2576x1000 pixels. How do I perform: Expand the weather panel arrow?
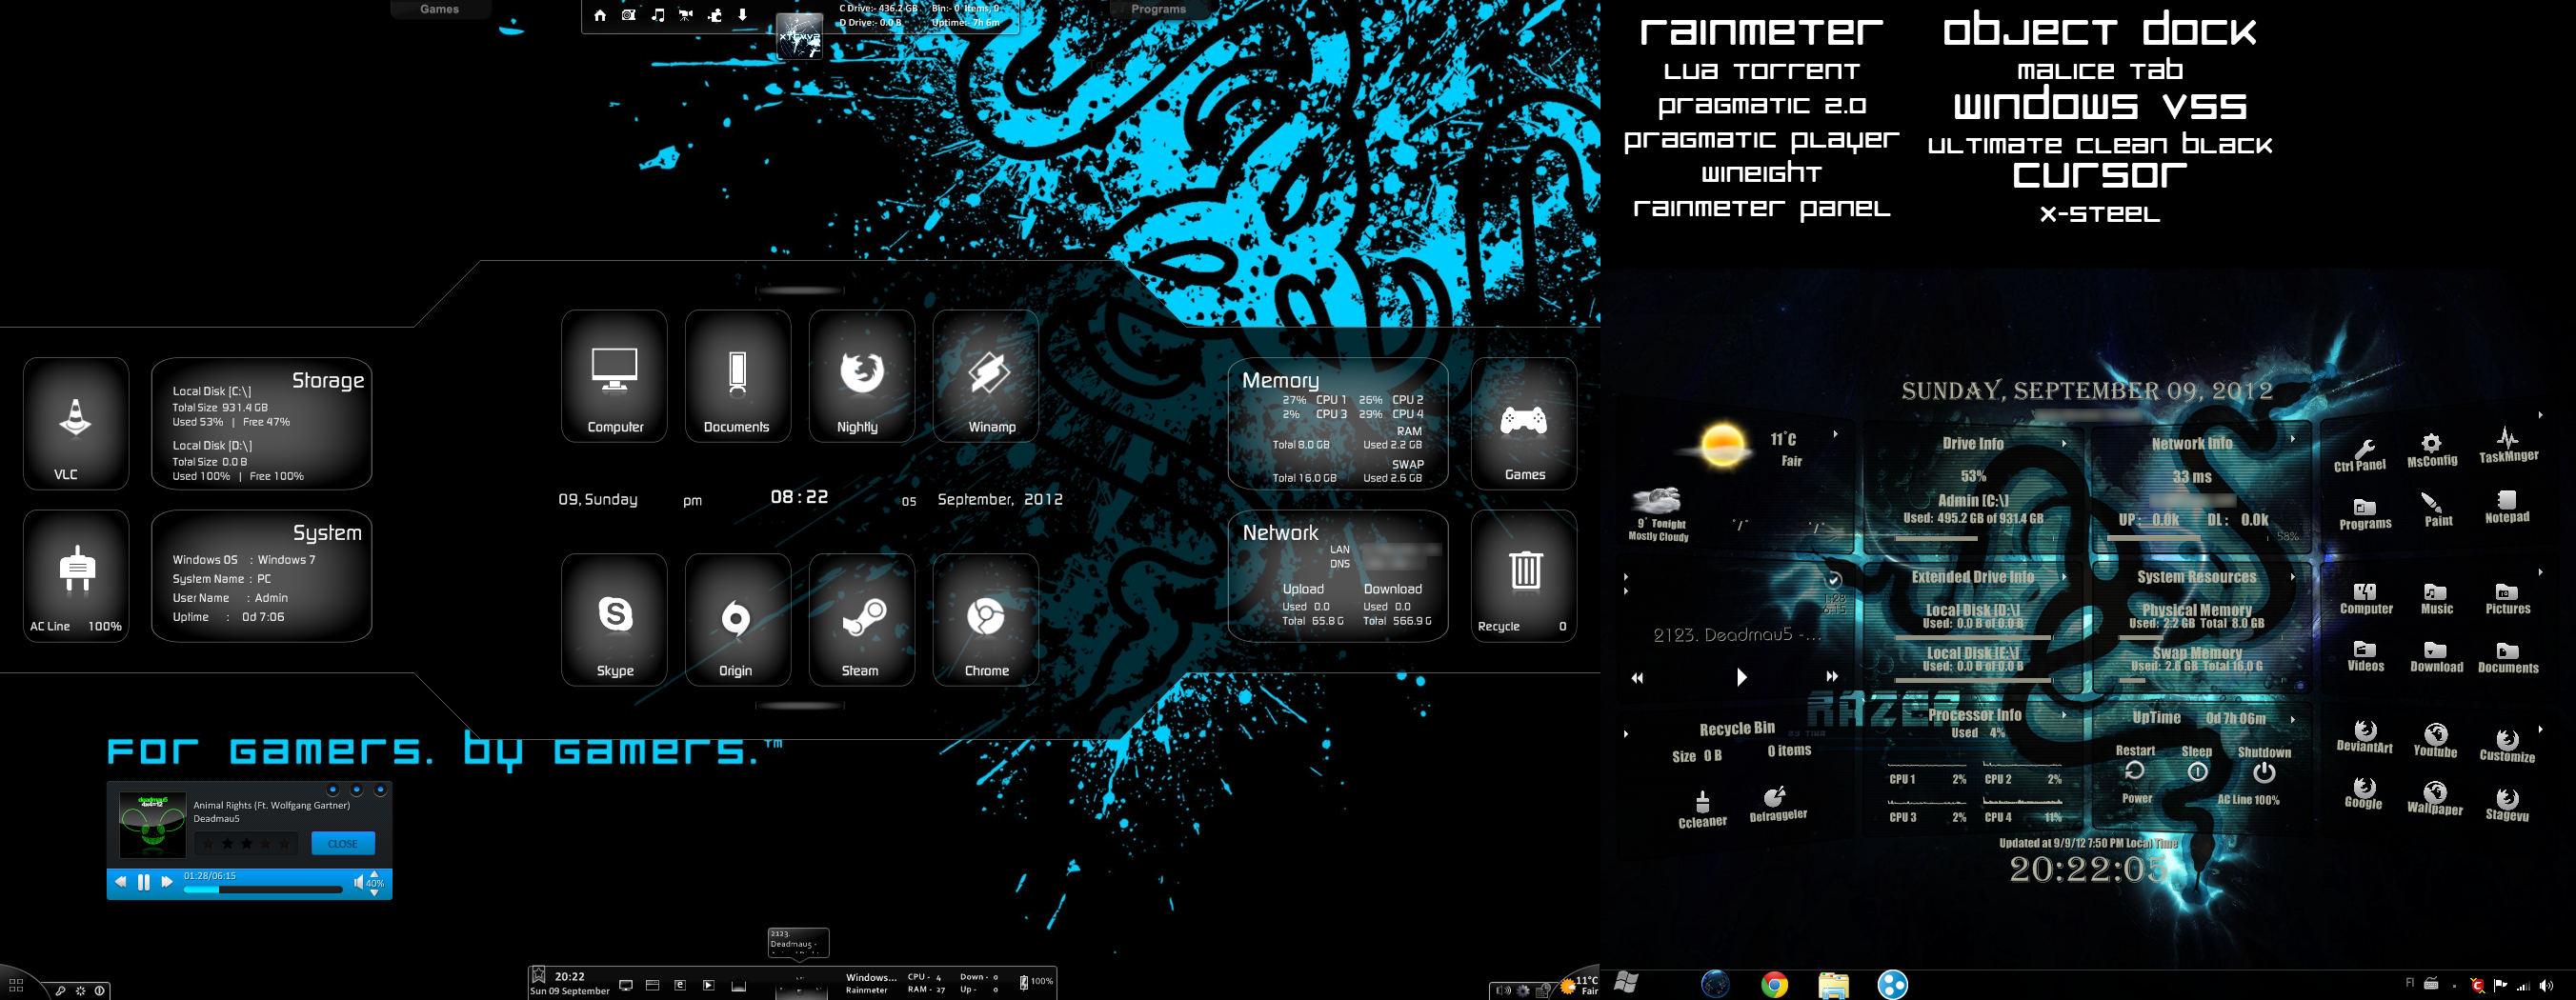coord(1835,434)
